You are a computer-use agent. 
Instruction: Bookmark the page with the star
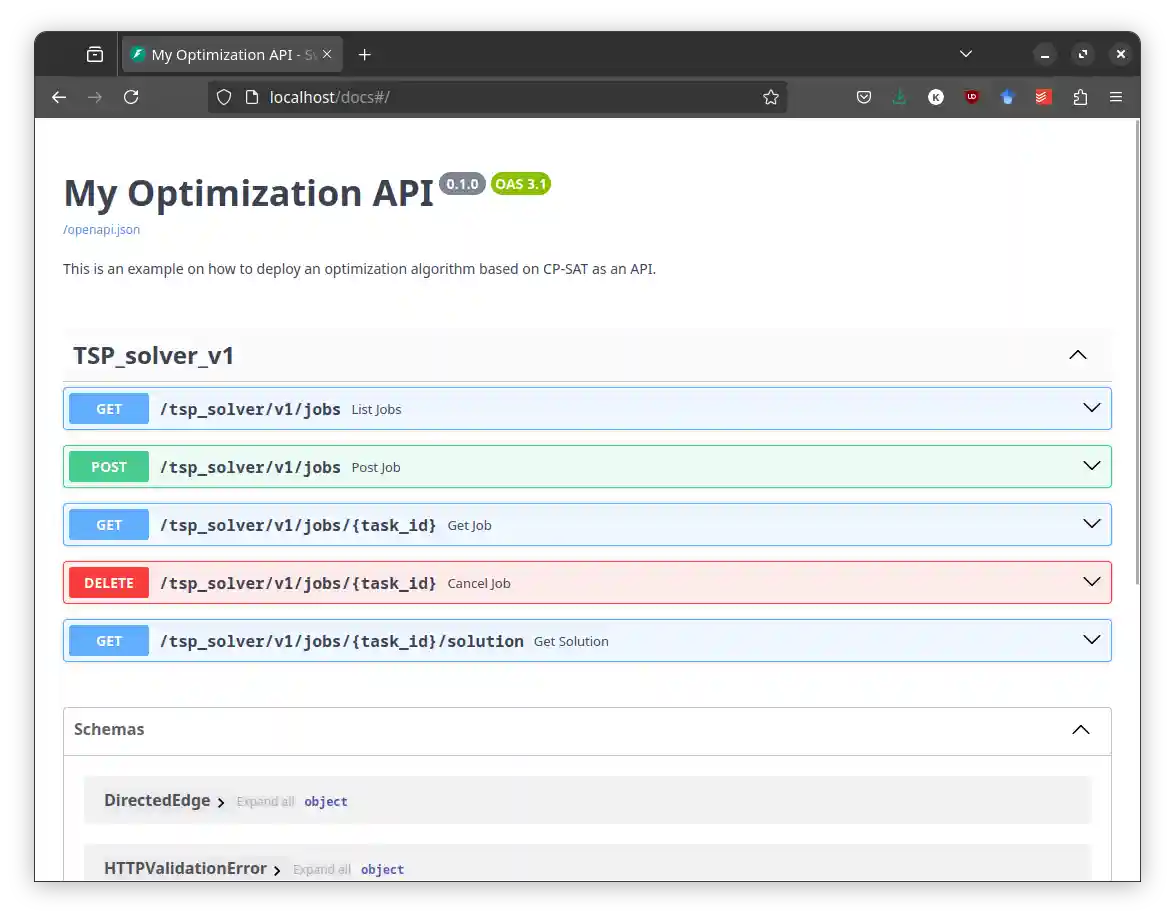coord(771,97)
